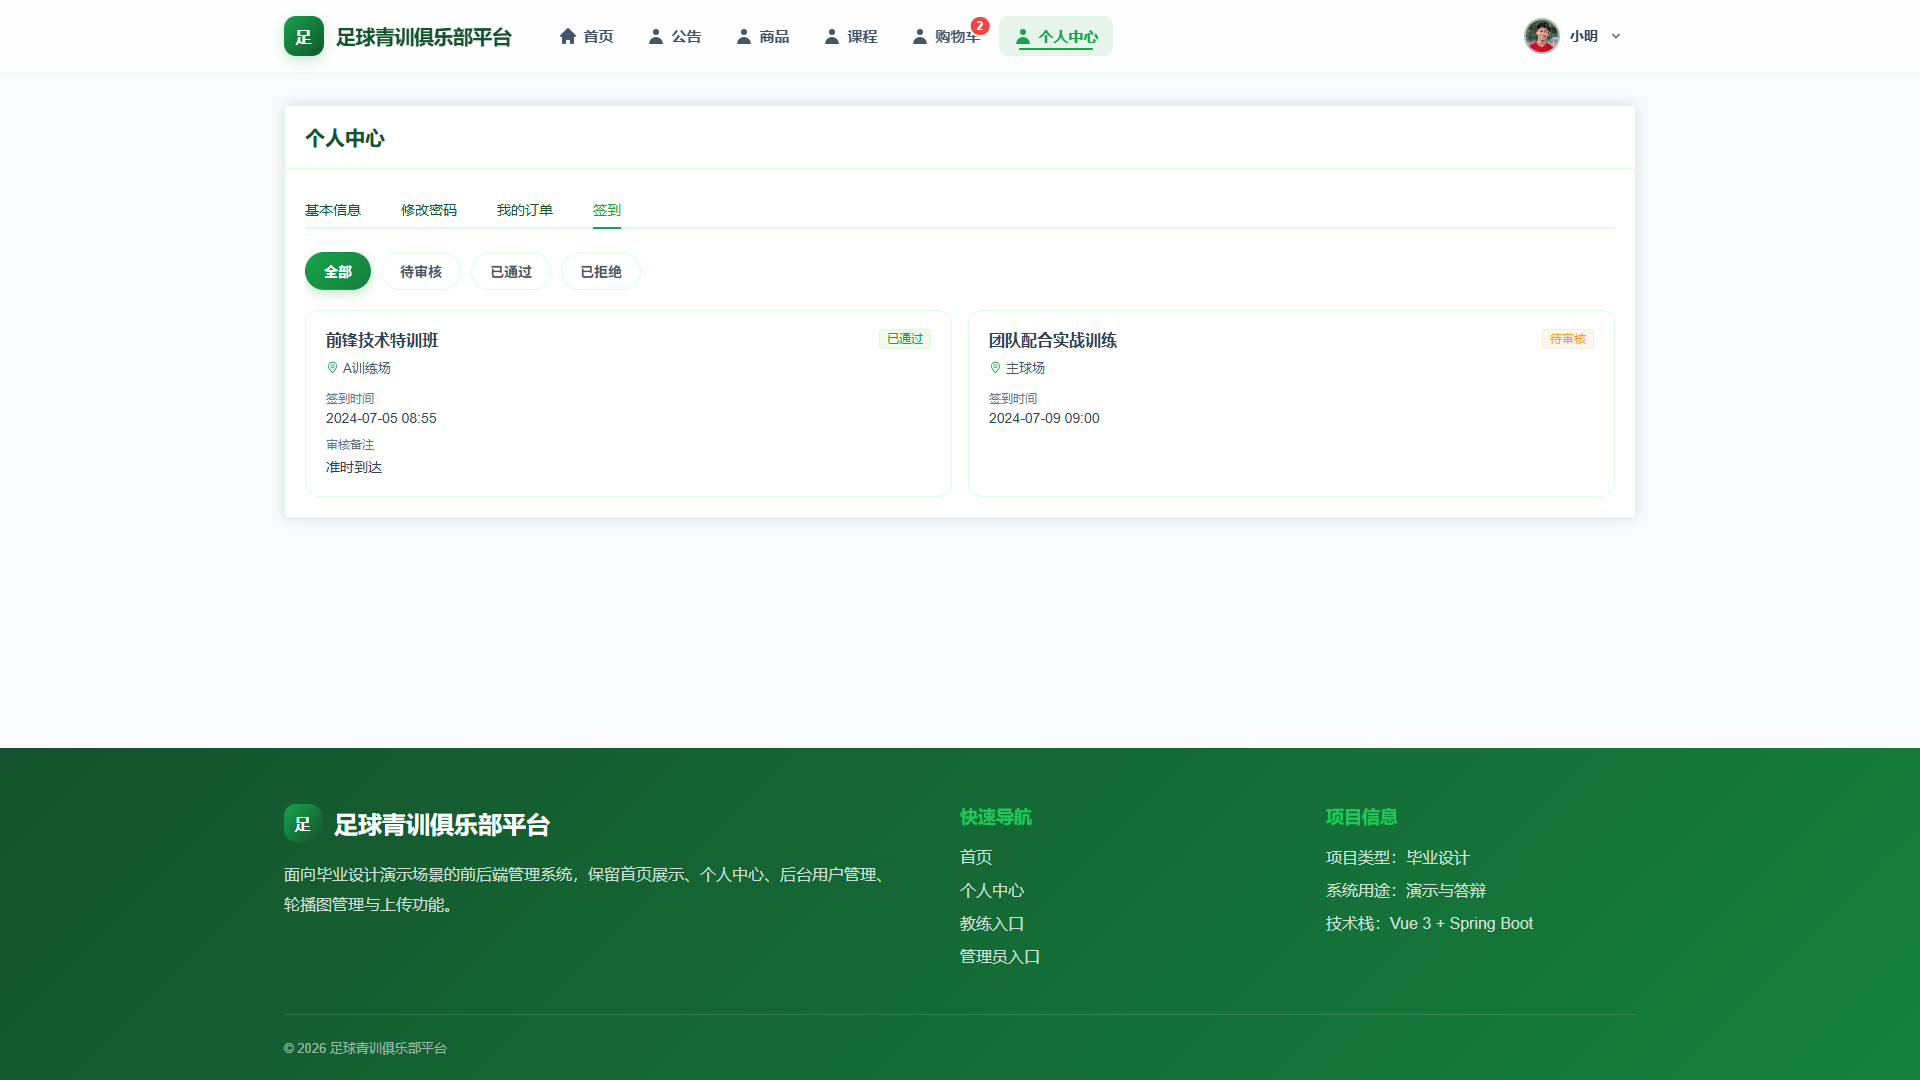The image size is (1920, 1080).
Task: Click the 小明 user avatar picture
Action: 1542,36
